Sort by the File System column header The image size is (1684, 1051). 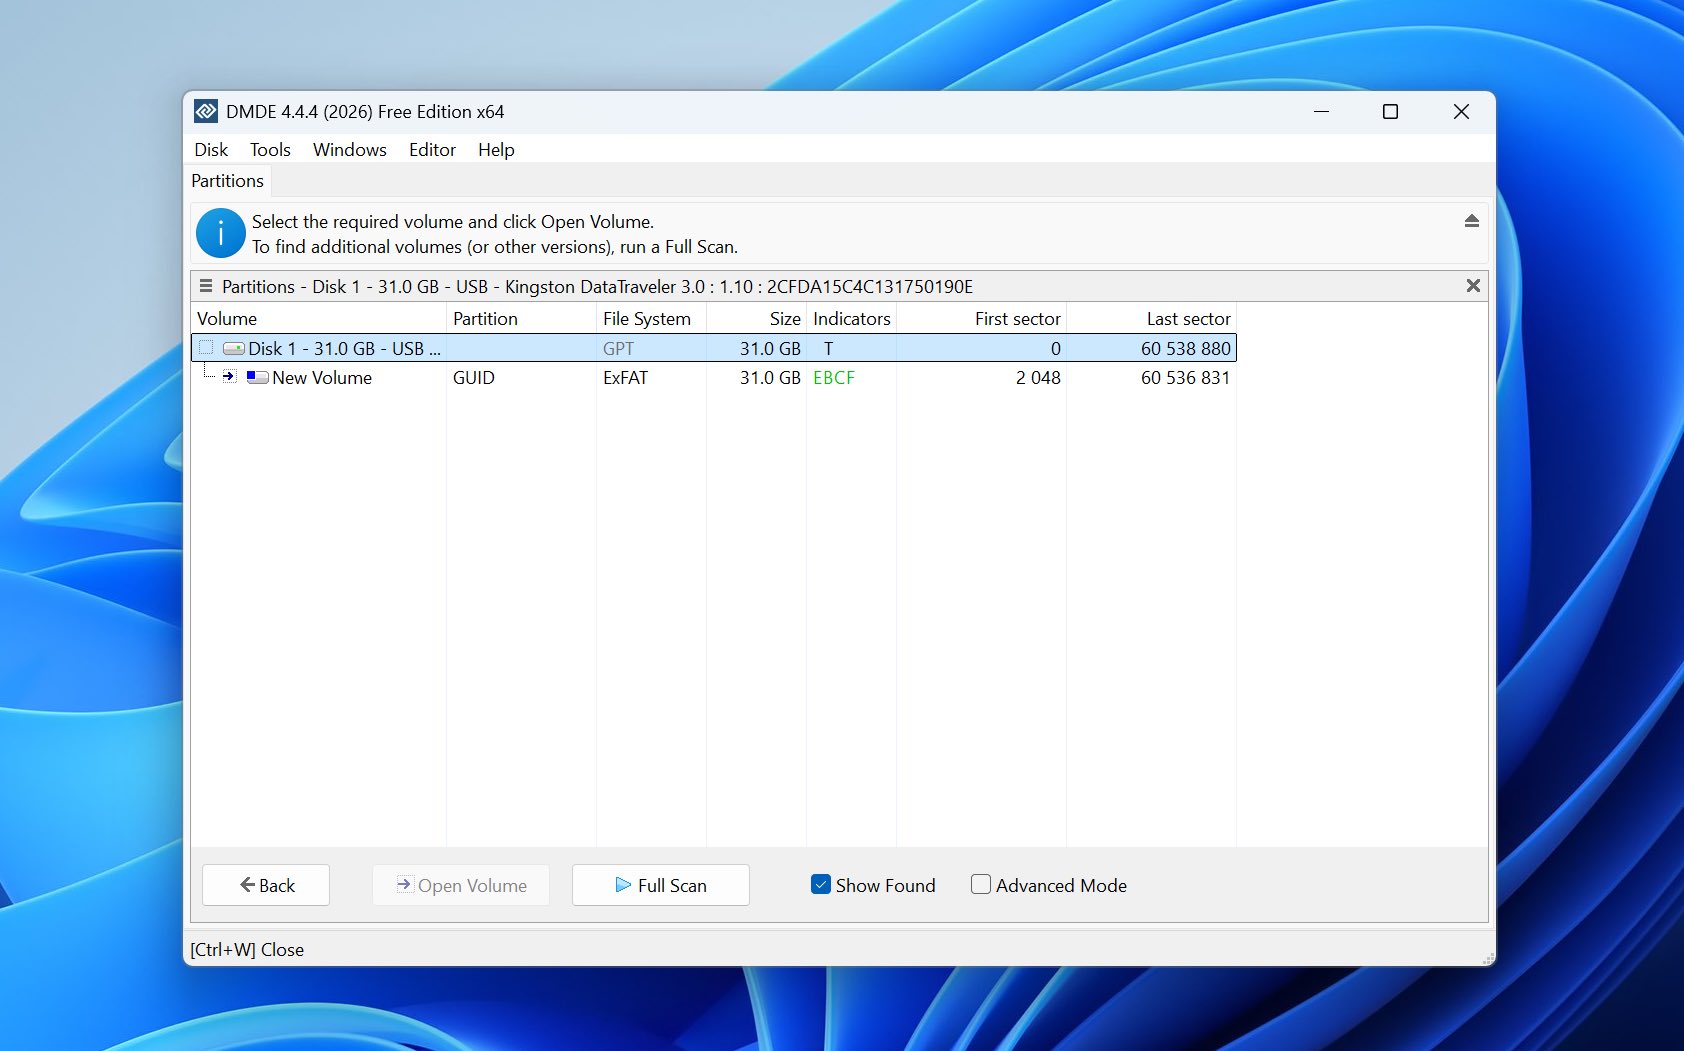pyautogui.click(x=651, y=319)
